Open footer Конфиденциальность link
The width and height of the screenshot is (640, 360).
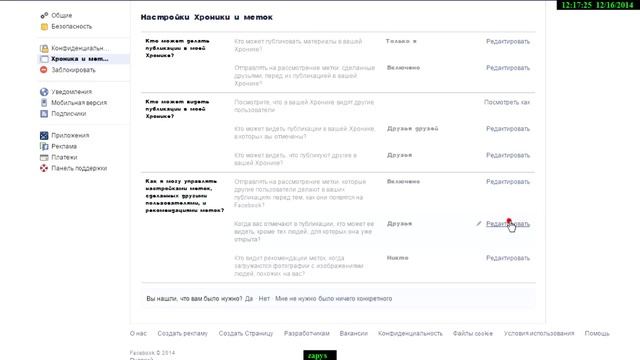pyautogui.click(x=410, y=333)
